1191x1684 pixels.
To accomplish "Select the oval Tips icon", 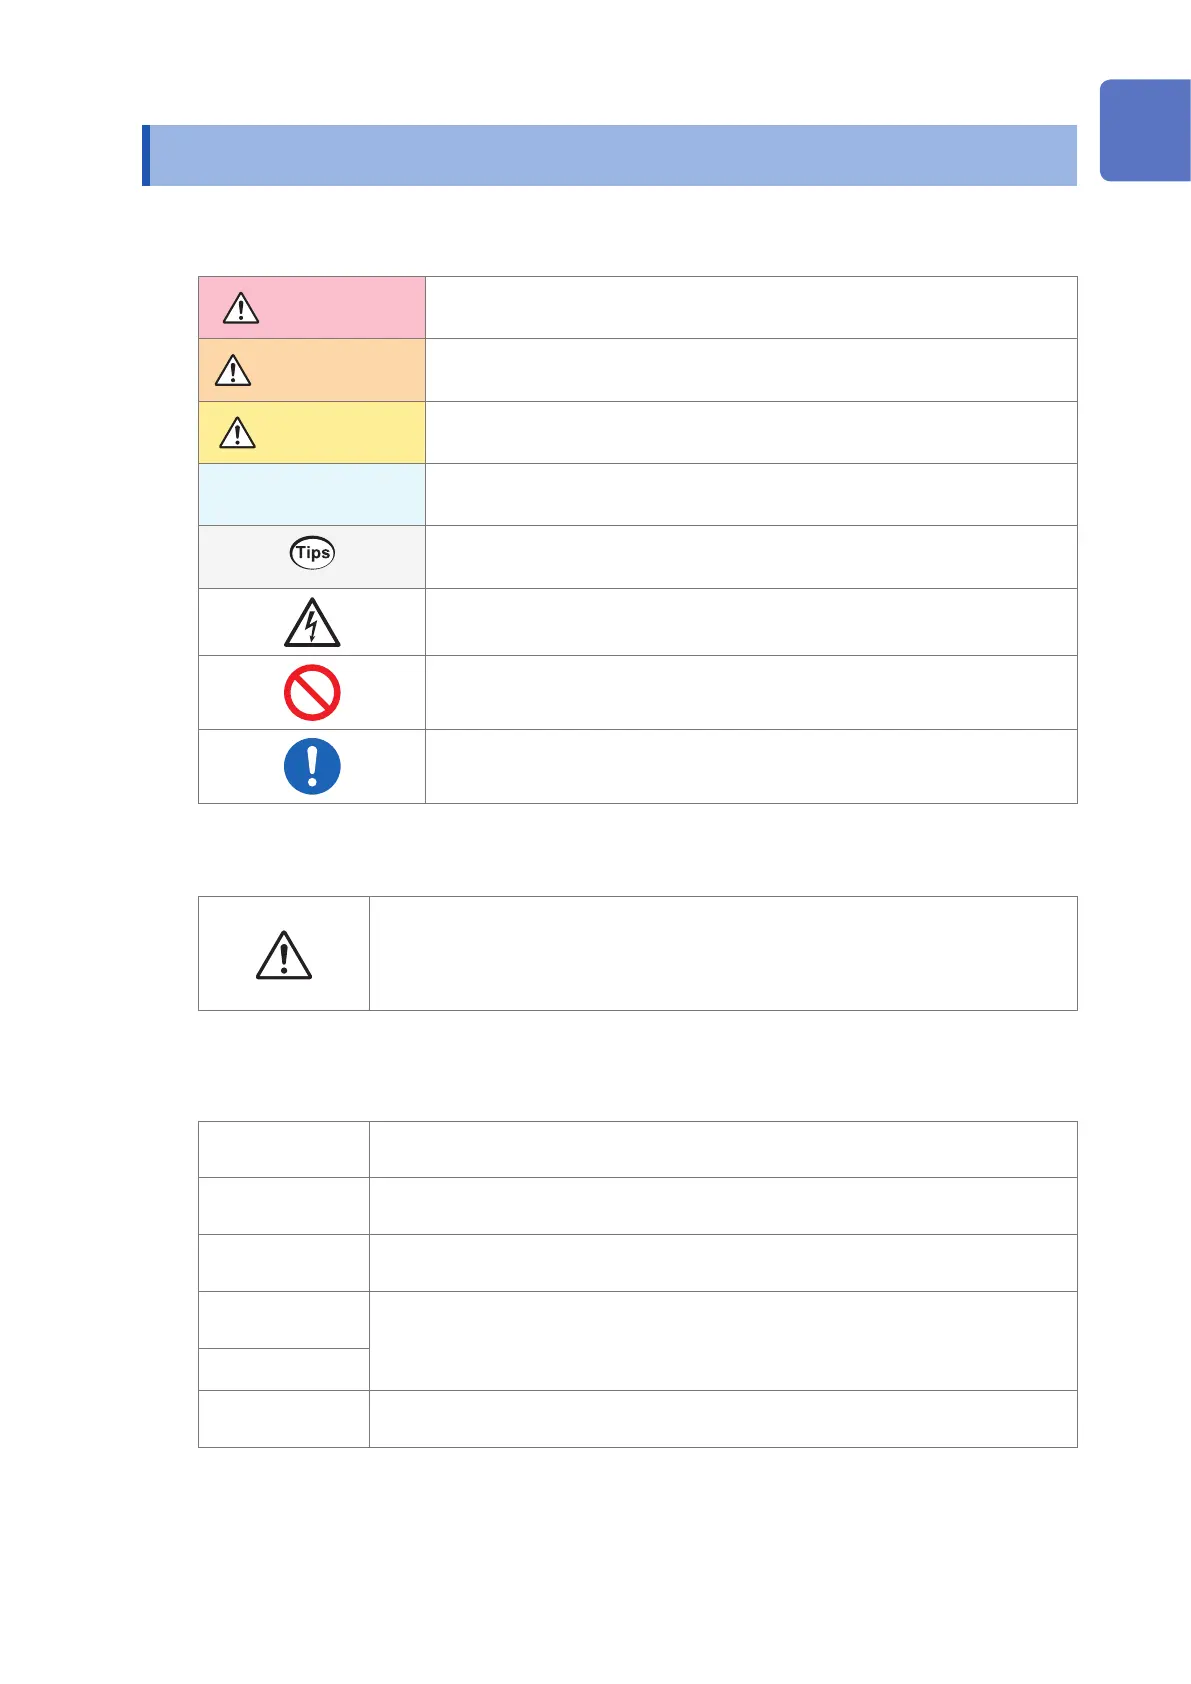I will coord(312,552).
